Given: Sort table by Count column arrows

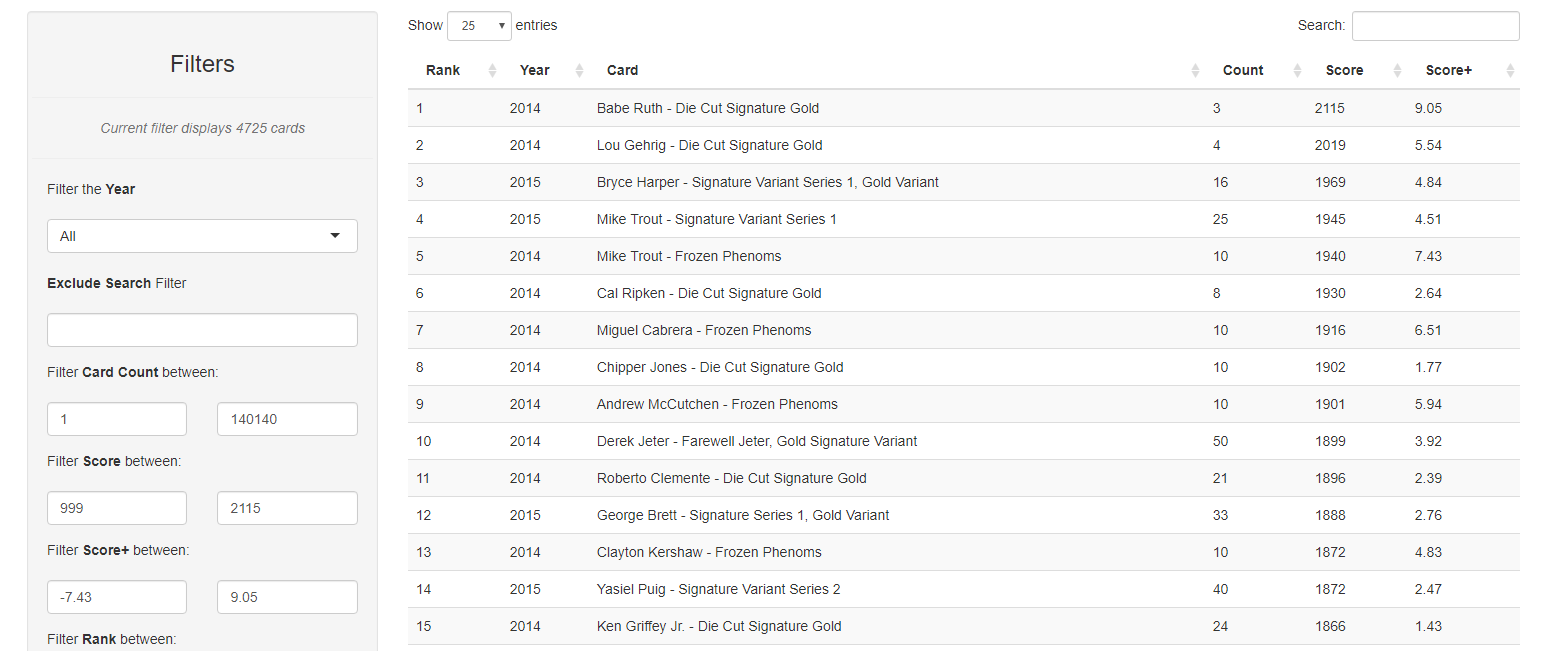Looking at the screenshot, I should (x=1297, y=70).
